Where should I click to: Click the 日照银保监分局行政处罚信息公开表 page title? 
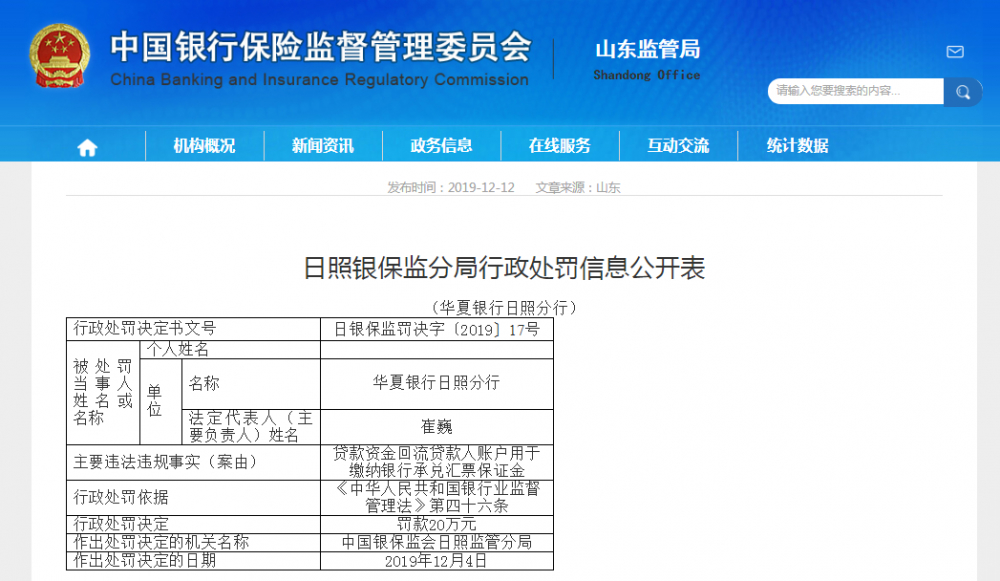[x=504, y=268]
